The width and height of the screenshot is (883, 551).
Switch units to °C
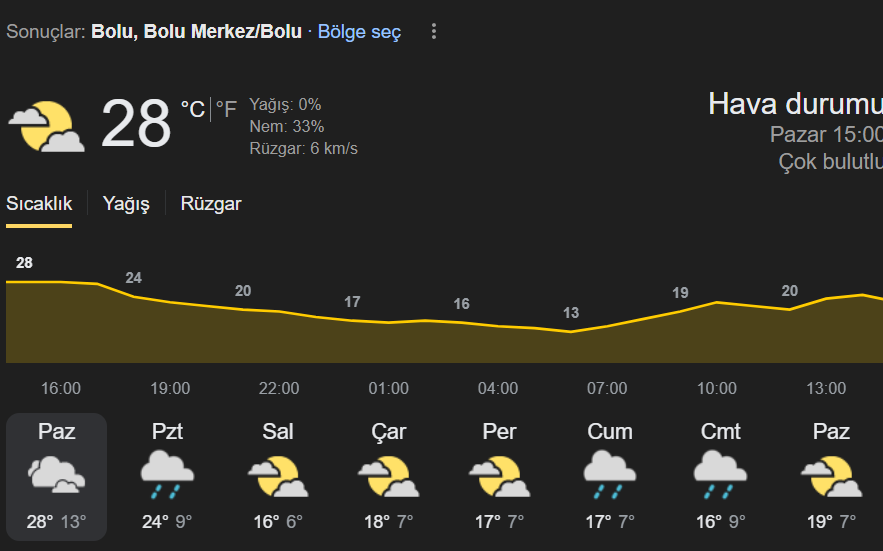click(193, 109)
